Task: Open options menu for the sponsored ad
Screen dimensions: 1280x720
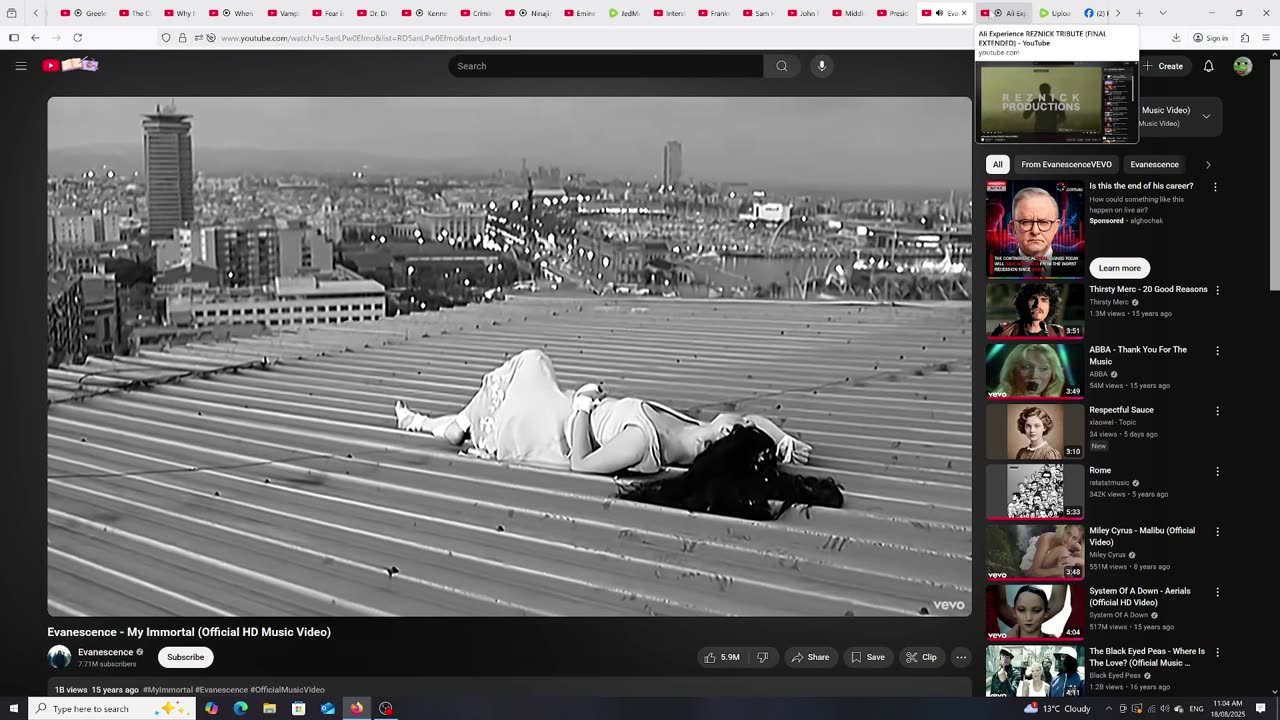Action: coord(1215,187)
